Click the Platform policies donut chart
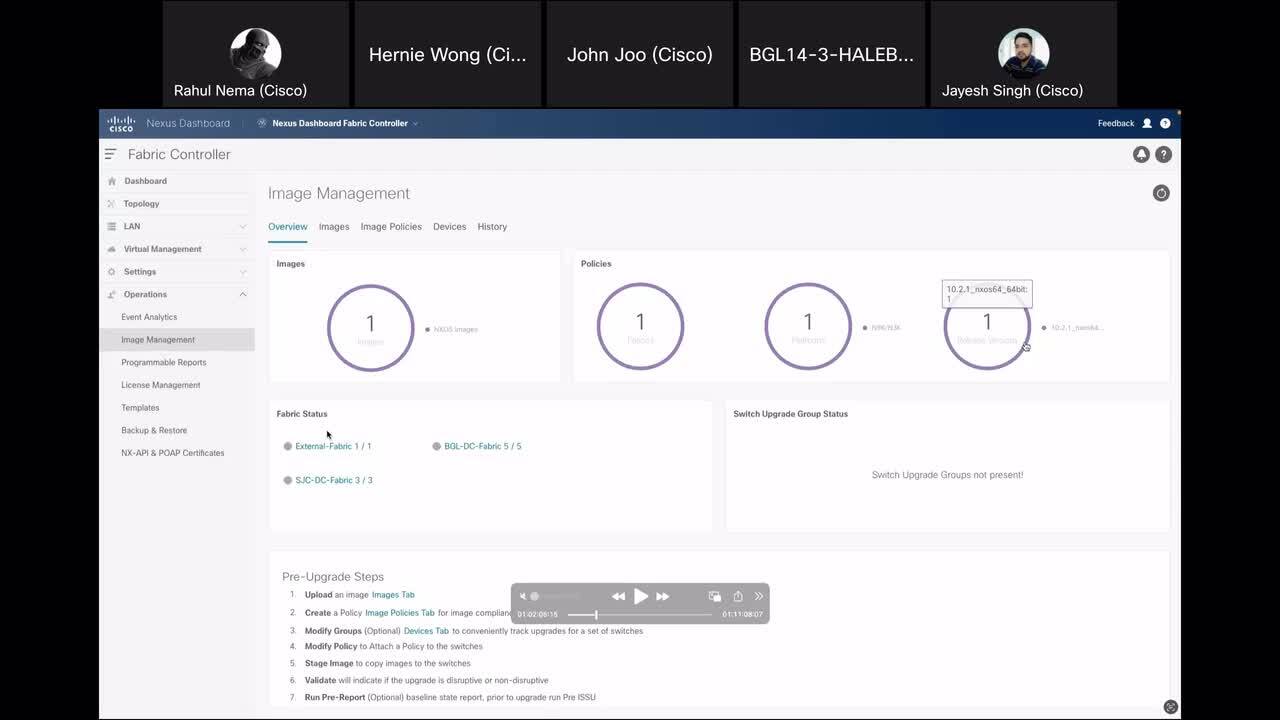This screenshot has width=1280, height=720. point(808,326)
